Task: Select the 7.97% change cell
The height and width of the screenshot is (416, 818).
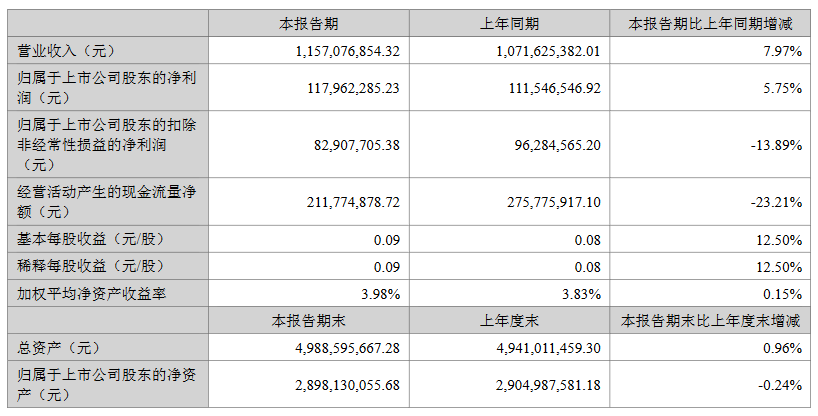Action: pos(781,49)
